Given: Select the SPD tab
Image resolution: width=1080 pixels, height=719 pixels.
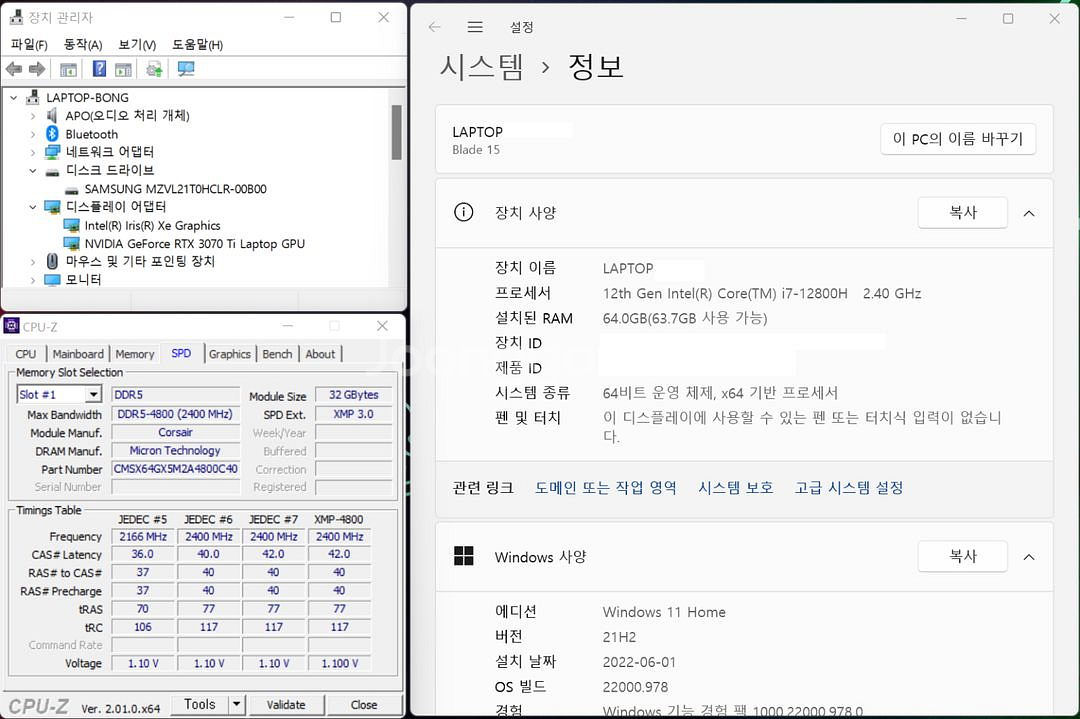Looking at the screenshot, I should [x=181, y=353].
